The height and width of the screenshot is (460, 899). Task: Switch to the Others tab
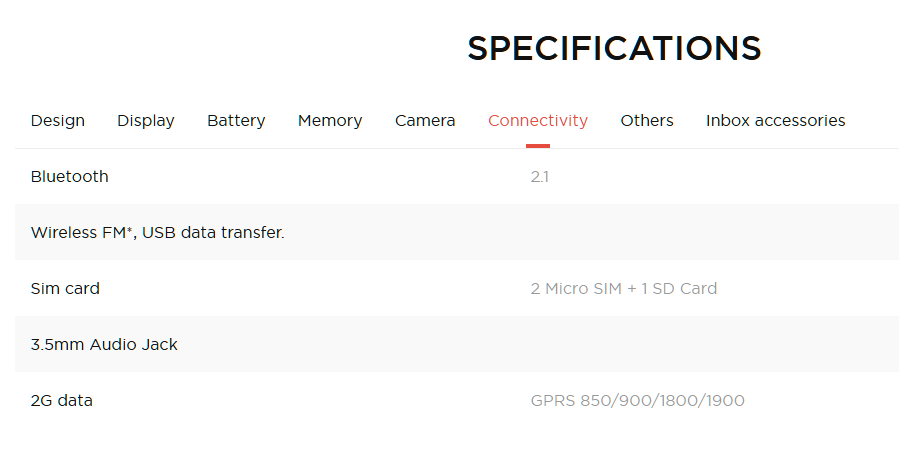[x=647, y=120]
